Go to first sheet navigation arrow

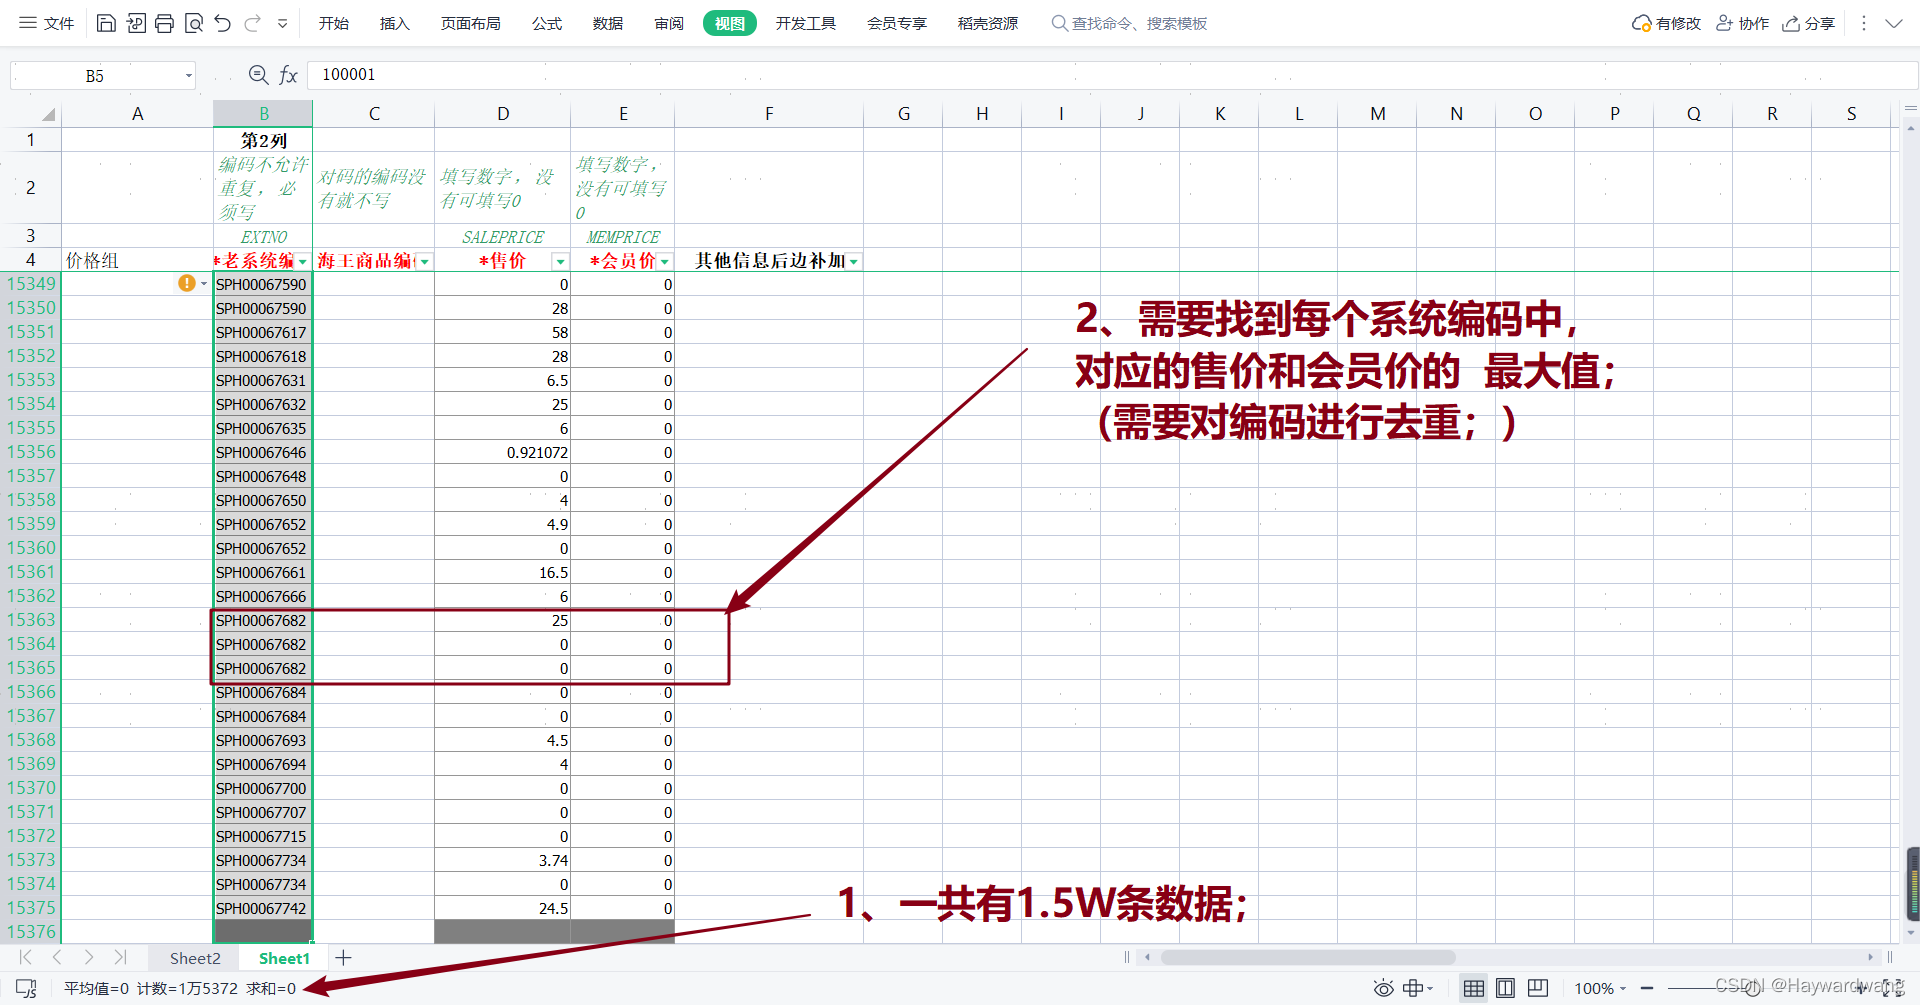[26, 958]
